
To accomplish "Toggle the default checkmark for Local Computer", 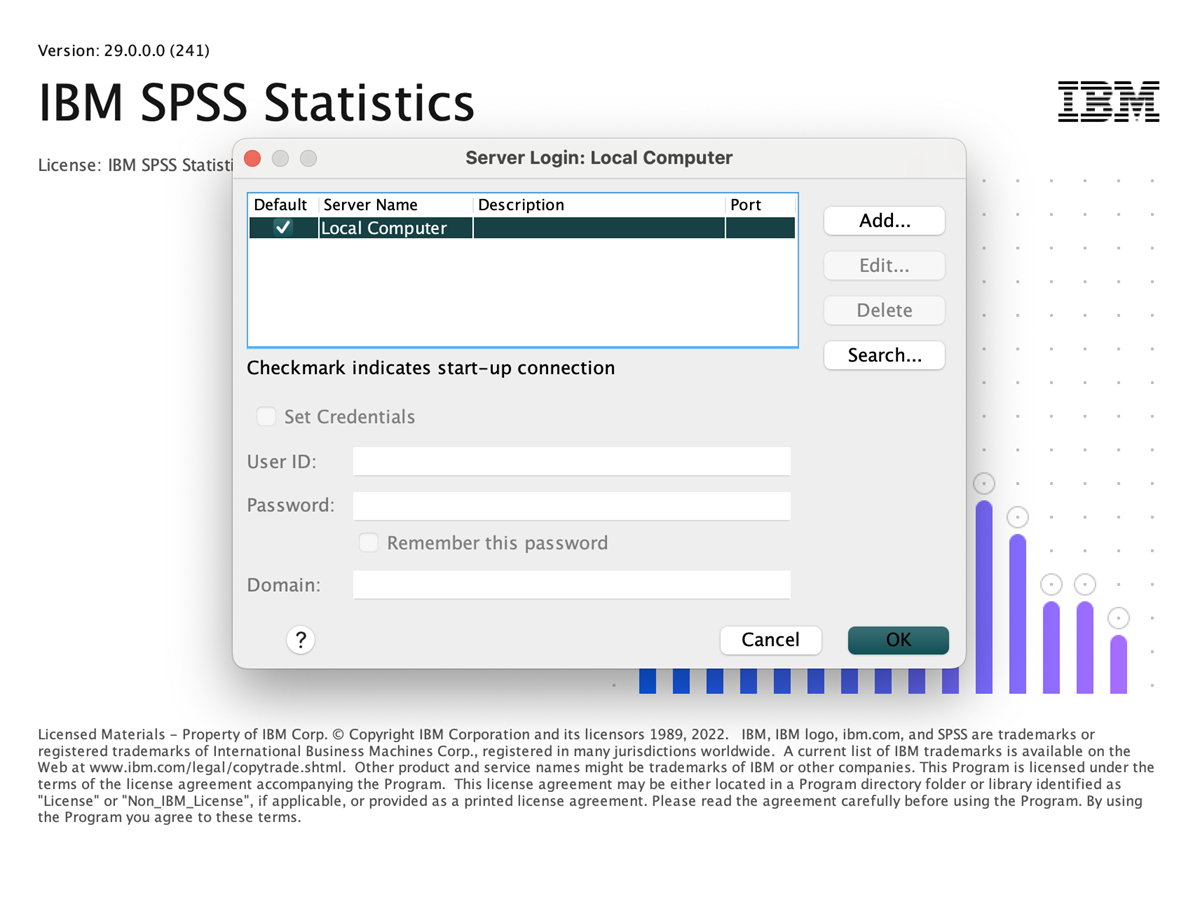I will click(x=283, y=227).
